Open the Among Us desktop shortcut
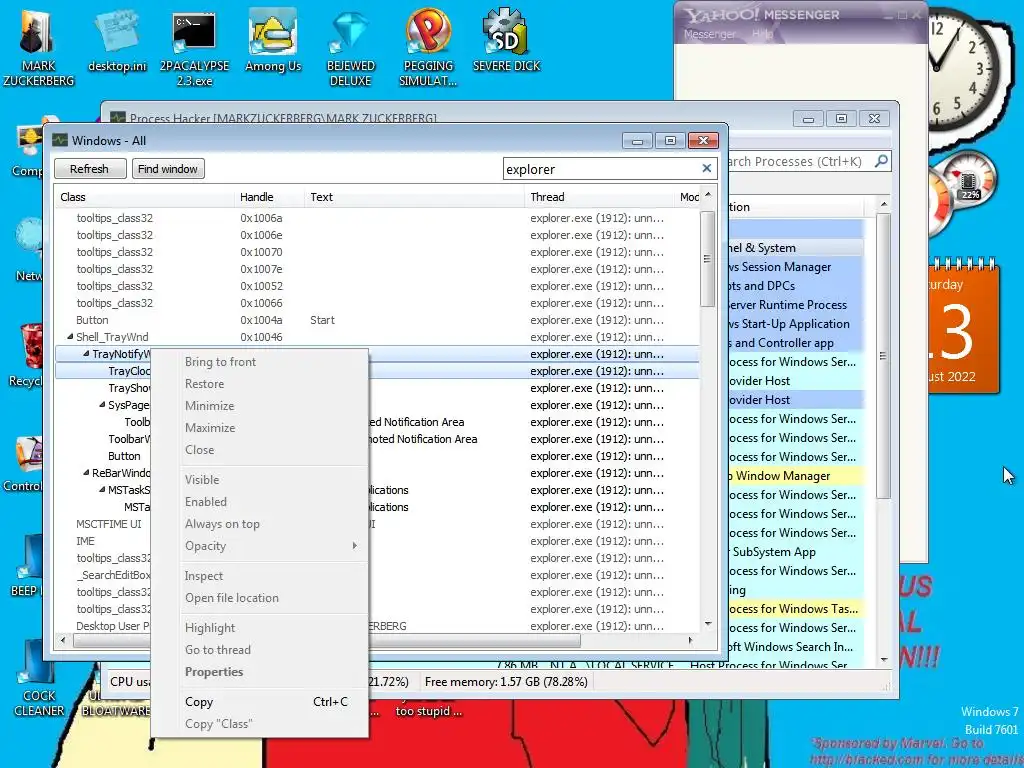Image resolution: width=1024 pixels, height=768 pixels. [x=273, y=40]
